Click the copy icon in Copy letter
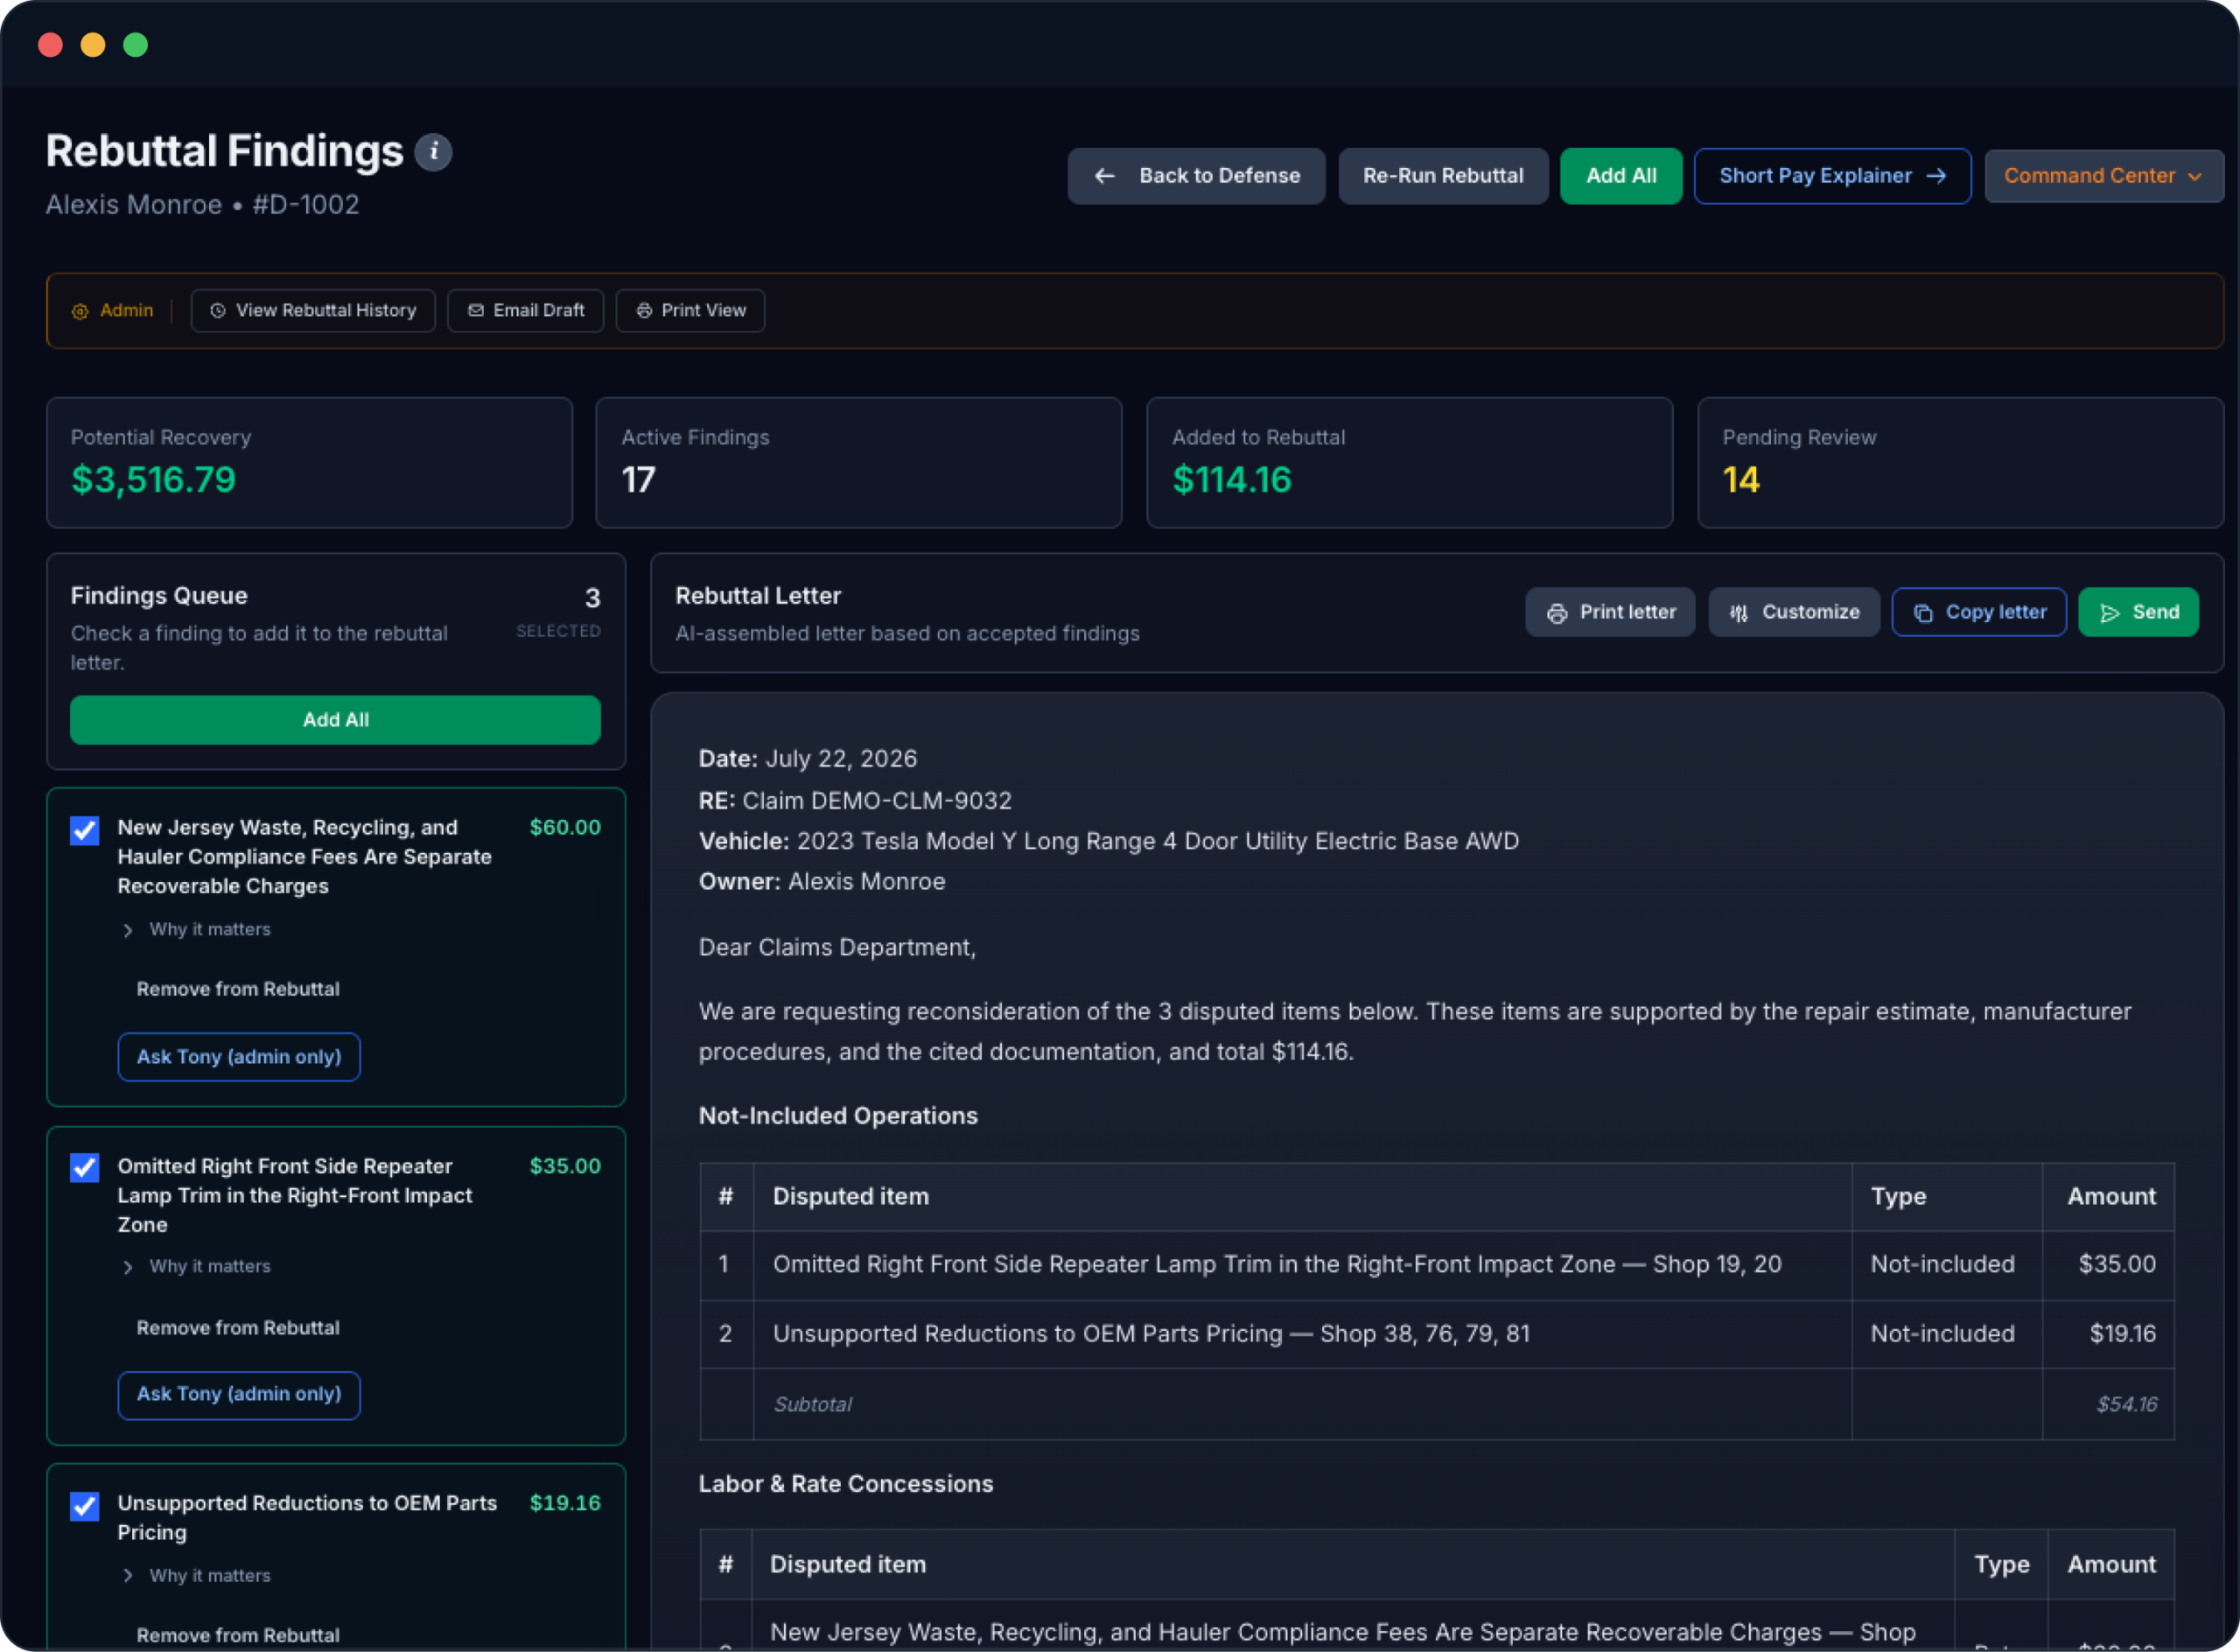This screenshot has width=2240, height=1652. point(1923,613)
